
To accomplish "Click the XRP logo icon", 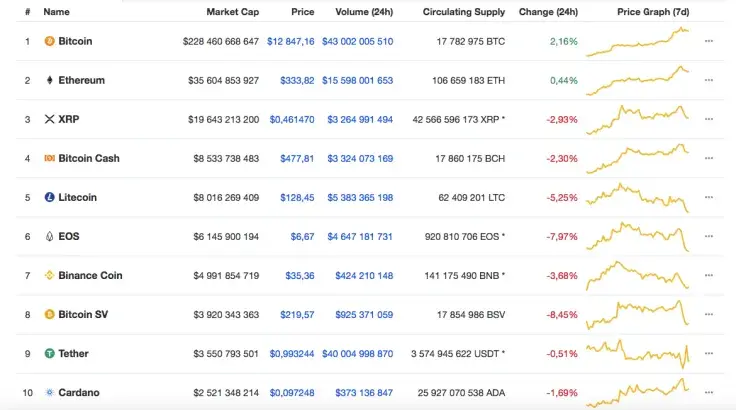I will tap(50, 119).
